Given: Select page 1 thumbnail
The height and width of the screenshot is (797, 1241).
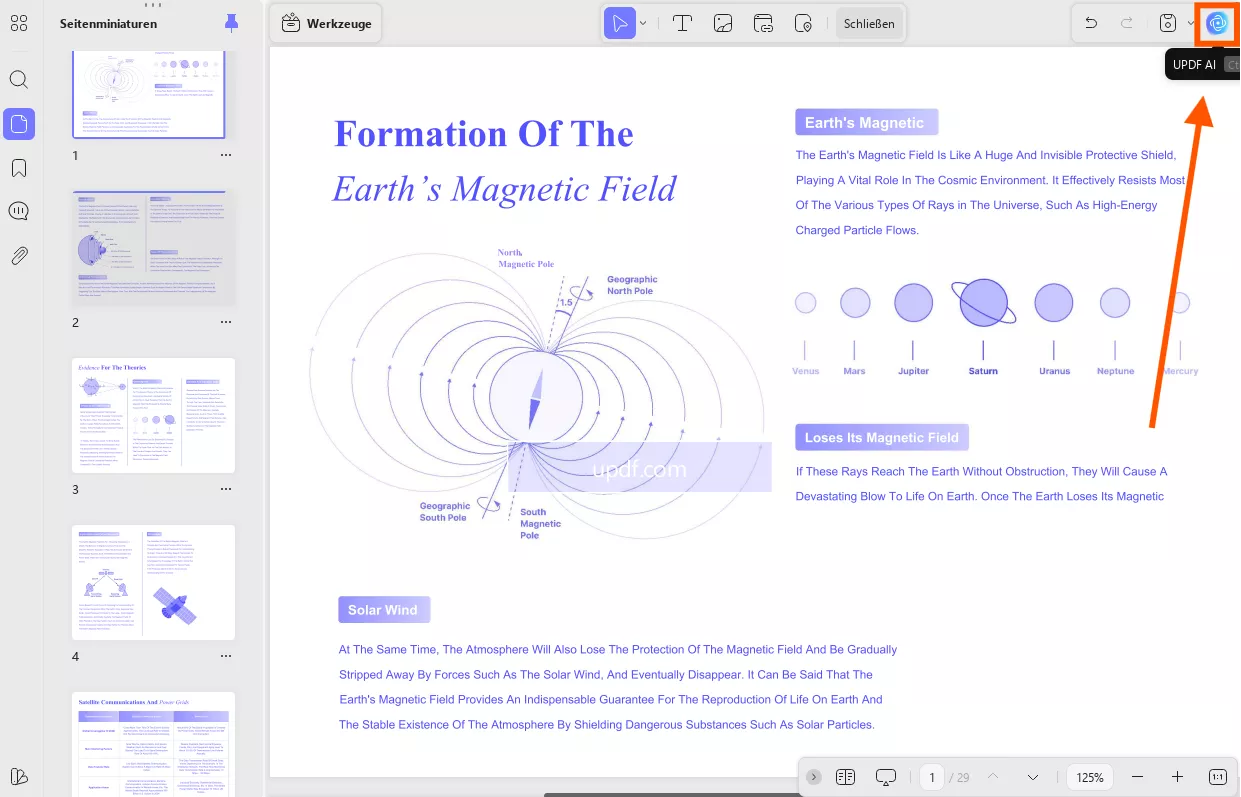Looking at the screenshot, I should (149, 93).
